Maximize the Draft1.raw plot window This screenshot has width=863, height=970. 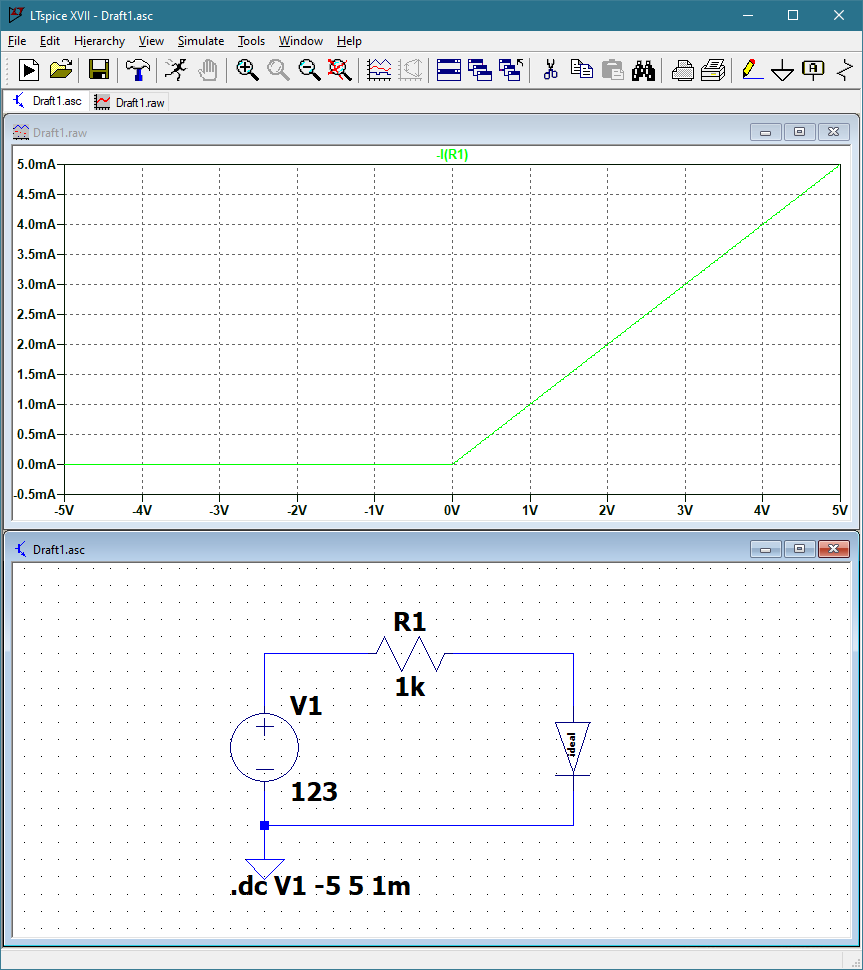click(x=799, y=132)
